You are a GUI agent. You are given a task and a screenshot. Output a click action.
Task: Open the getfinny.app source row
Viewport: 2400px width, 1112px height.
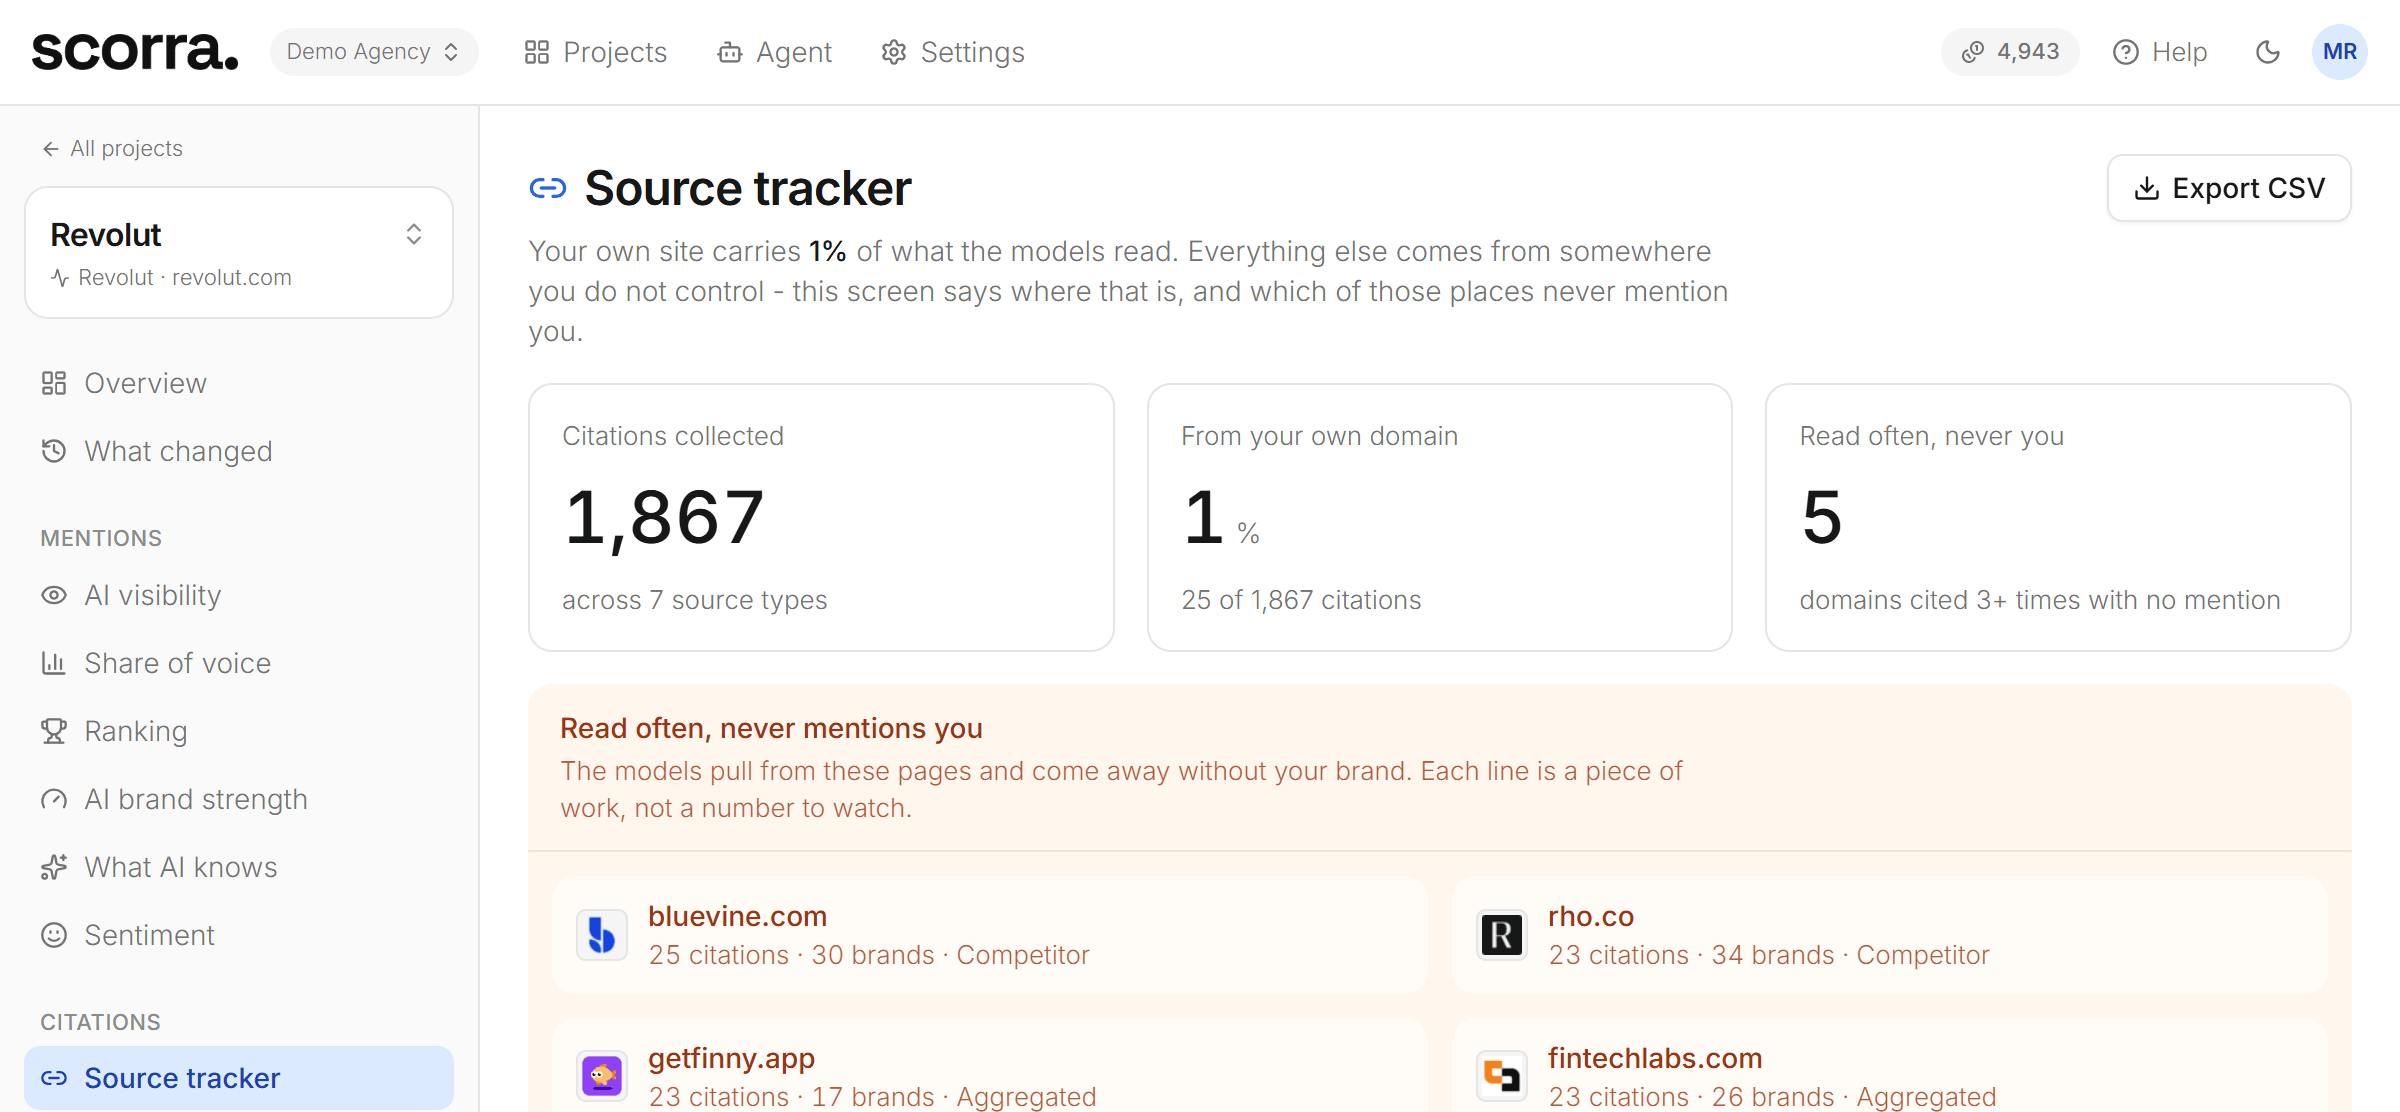(x=989, y=1066)
